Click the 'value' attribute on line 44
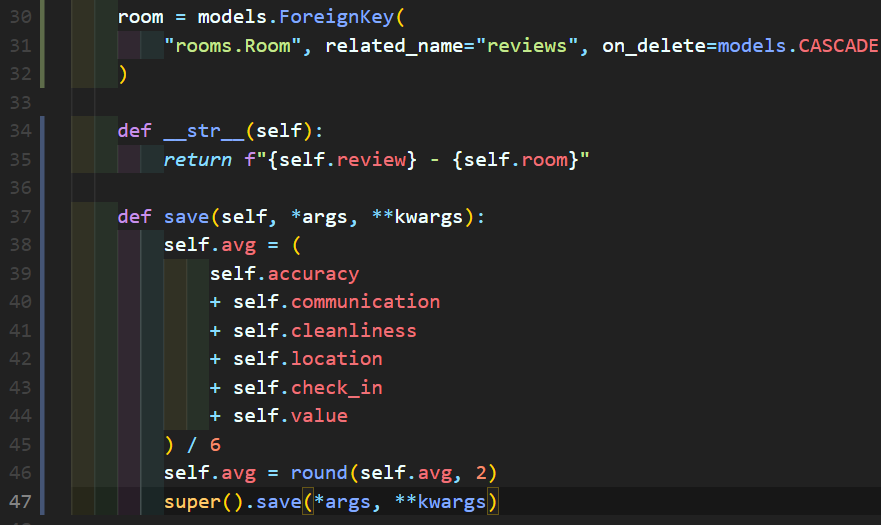This screenshot has width=881, height=525. [x=319, y=416]
